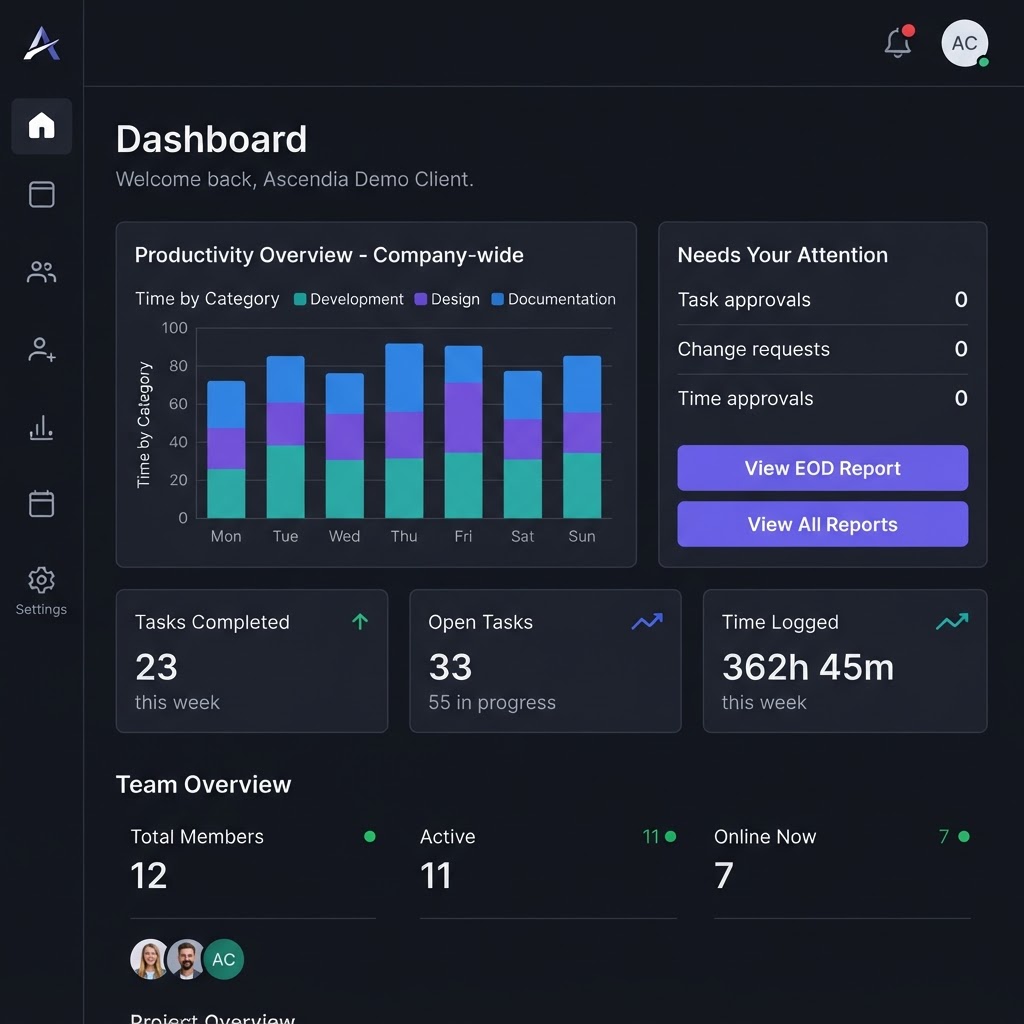Open notifications bell icon
1024x1024 pixels.
point(898,44)
